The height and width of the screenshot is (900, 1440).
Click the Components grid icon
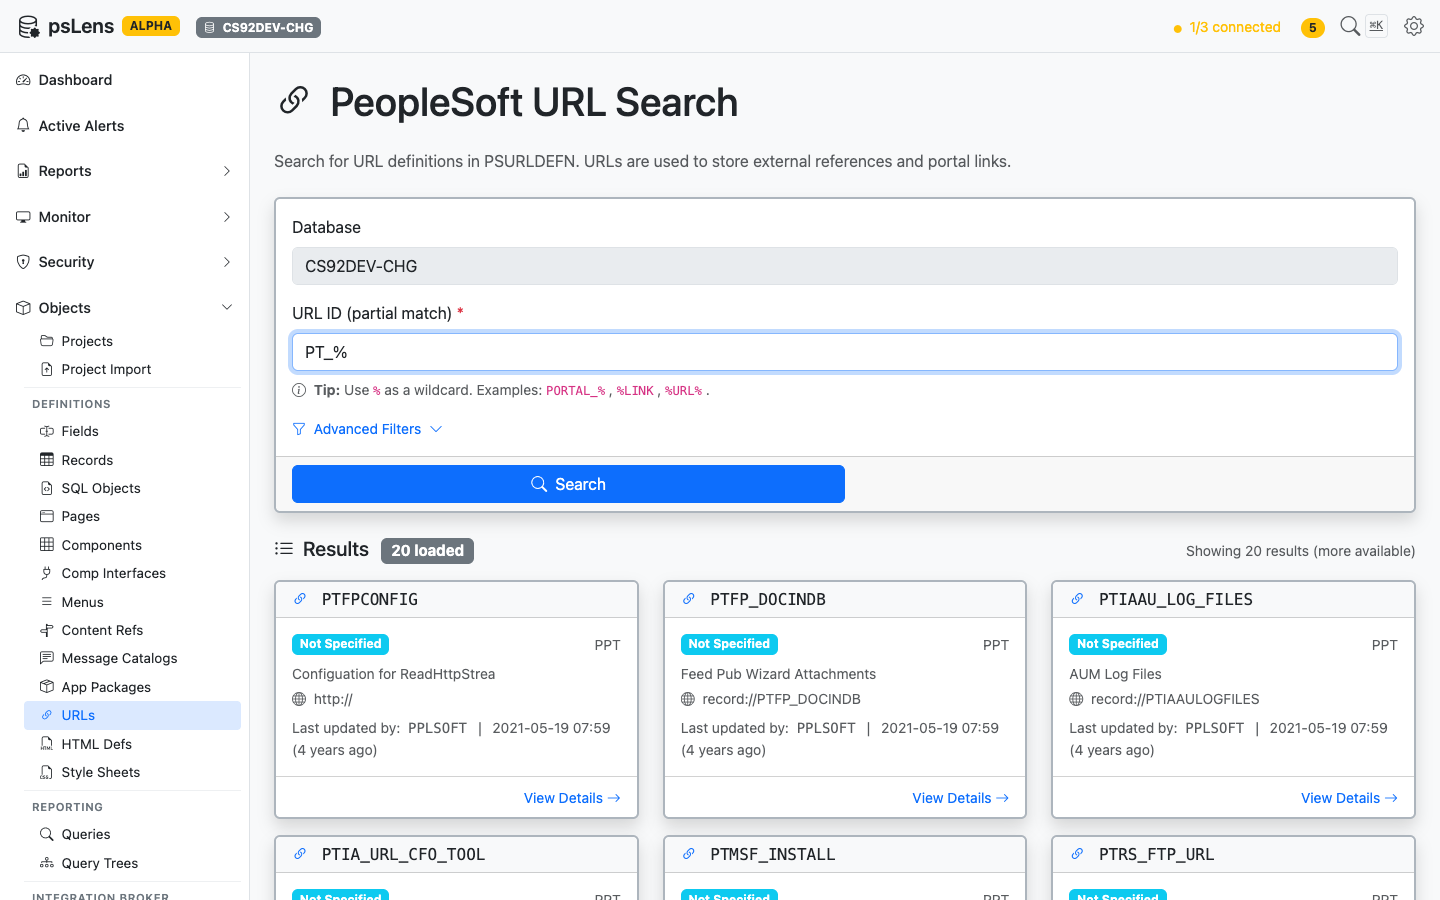click(46, 545)
